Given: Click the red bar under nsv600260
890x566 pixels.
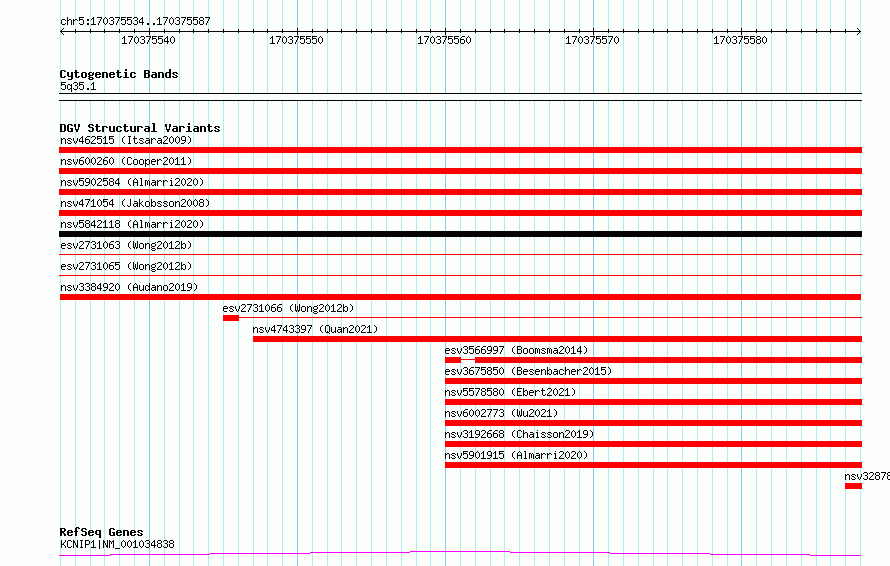Looking at the screenshot, I should click(x=460, y=171).
